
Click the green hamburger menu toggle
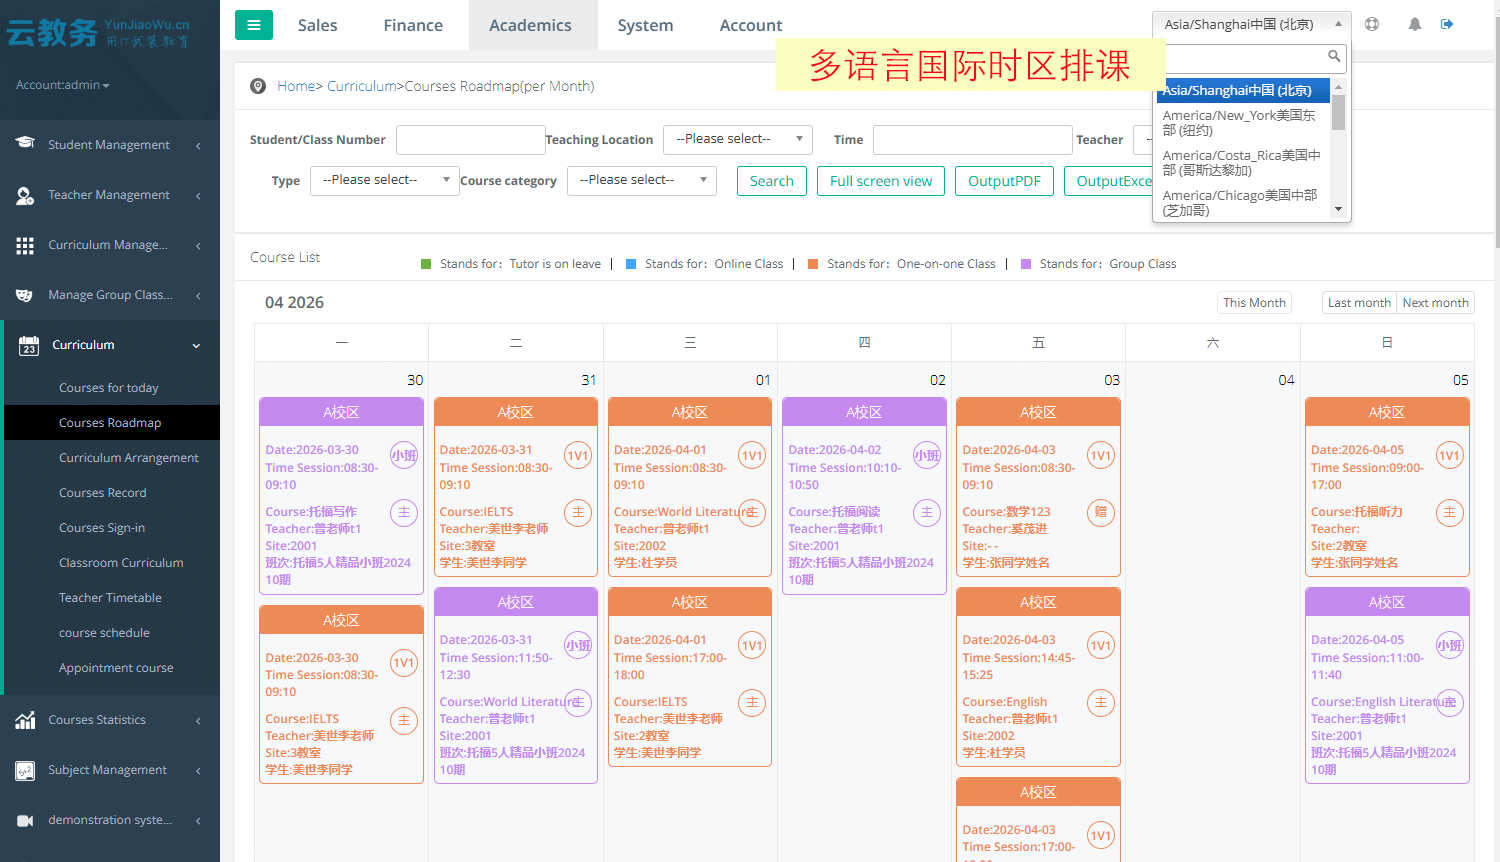[x=253, y=25]
